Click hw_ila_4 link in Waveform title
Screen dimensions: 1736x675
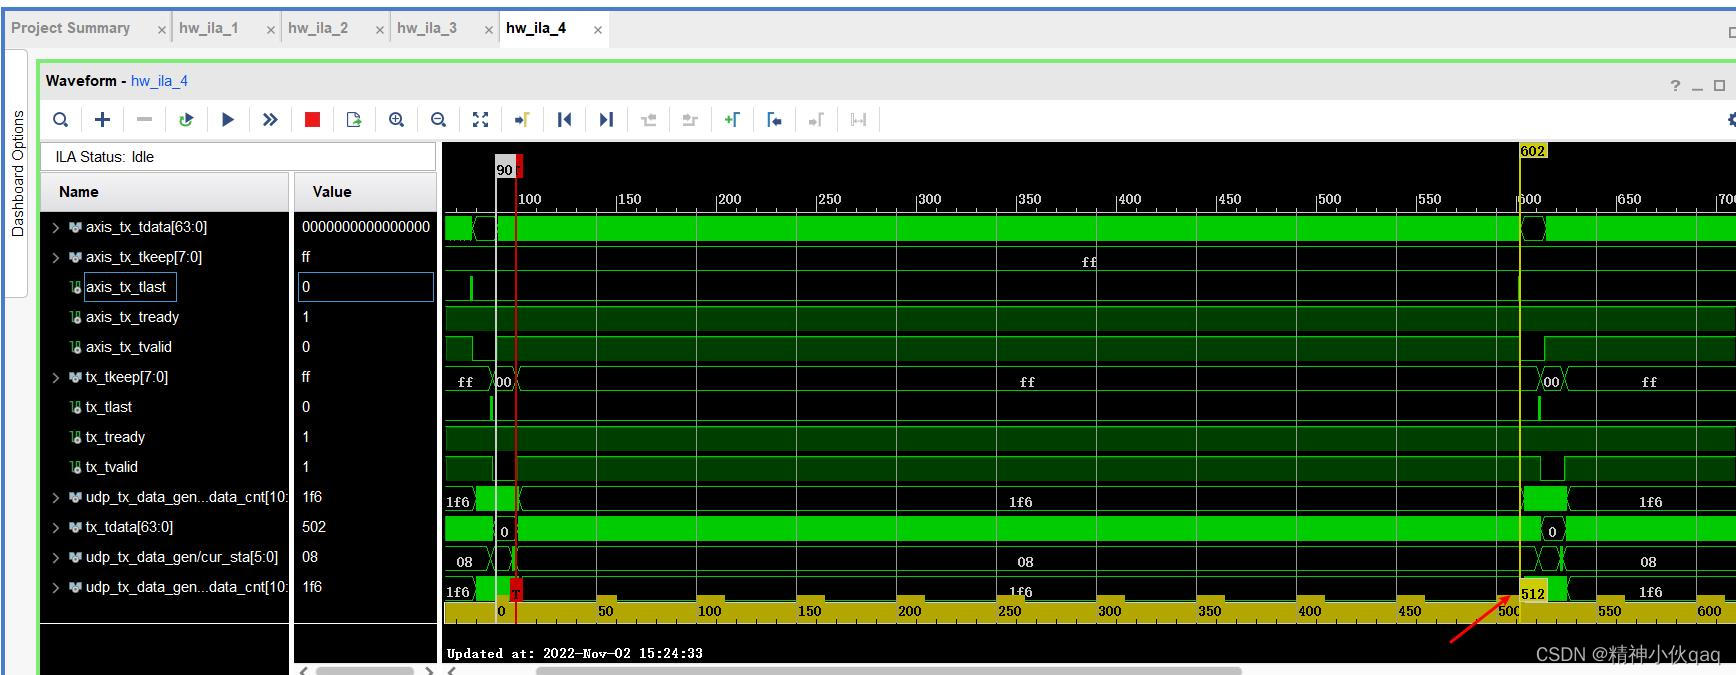point(159,81)
